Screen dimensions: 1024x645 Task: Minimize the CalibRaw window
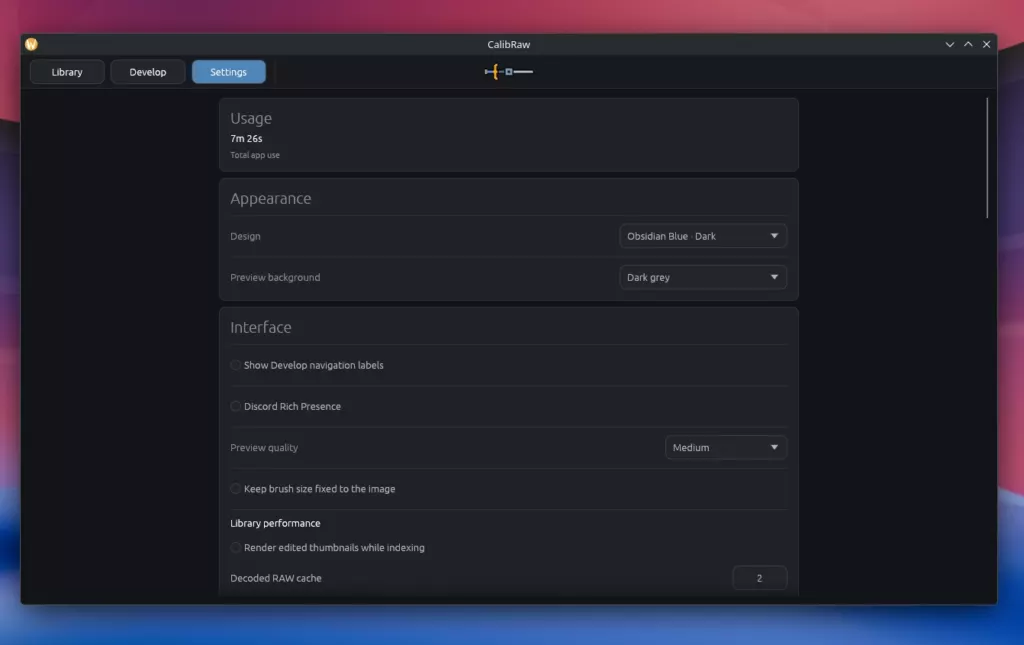tap(950, 44)
